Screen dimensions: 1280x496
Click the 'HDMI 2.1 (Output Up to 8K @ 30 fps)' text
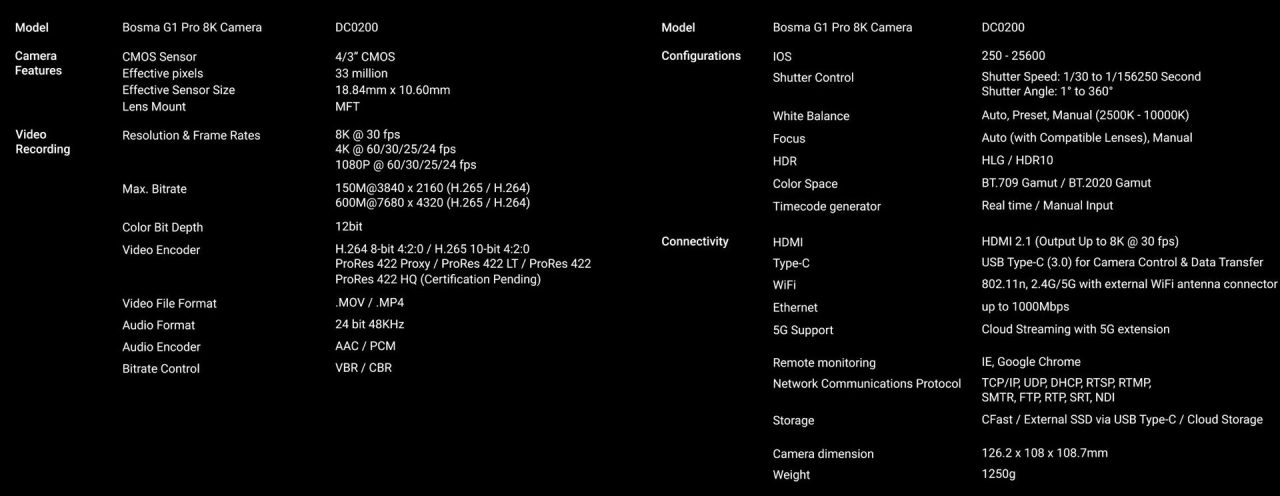point(1080,241)
